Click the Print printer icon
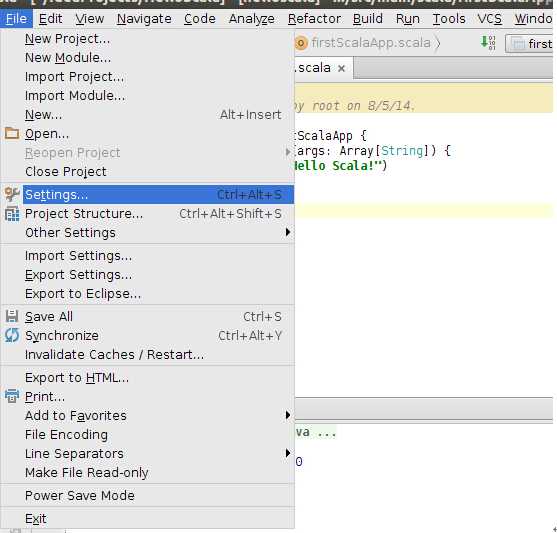This screenshot has height=533, width=557. pyautogui.click(x=12, y=396)
